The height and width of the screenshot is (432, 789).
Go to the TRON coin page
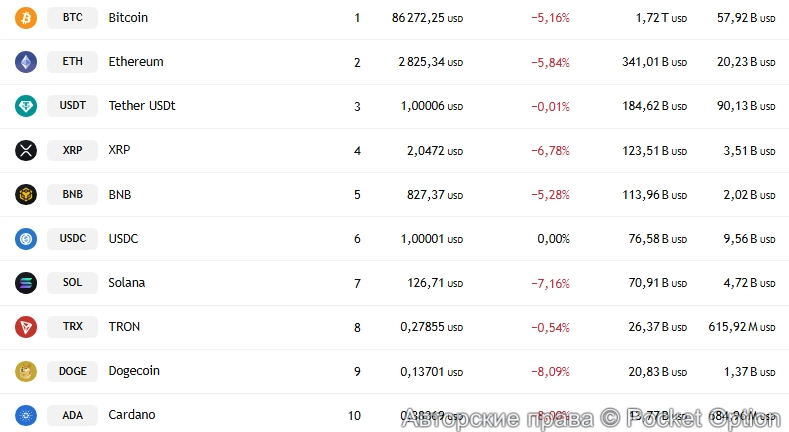coord(124,327)
